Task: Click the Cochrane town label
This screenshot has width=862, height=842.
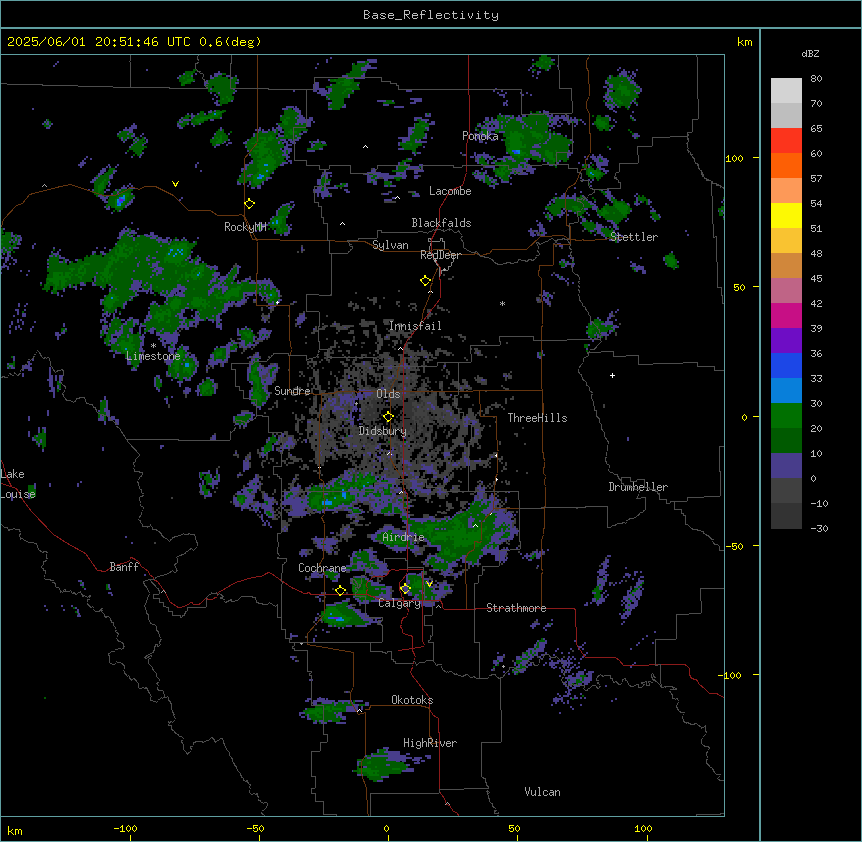Action: 322,568
